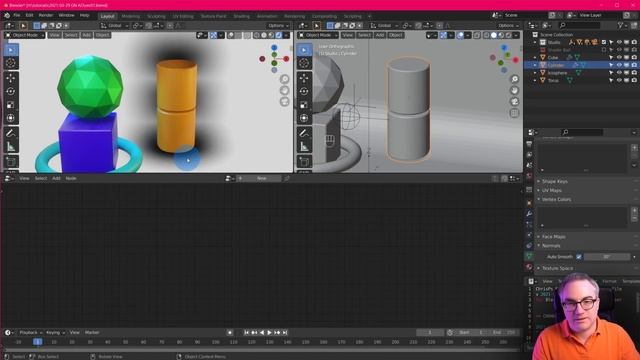Switch to the UV Editing workspace tab
Image resolution: width=640 pixels, height=360 pixels.
click(183, 16)
